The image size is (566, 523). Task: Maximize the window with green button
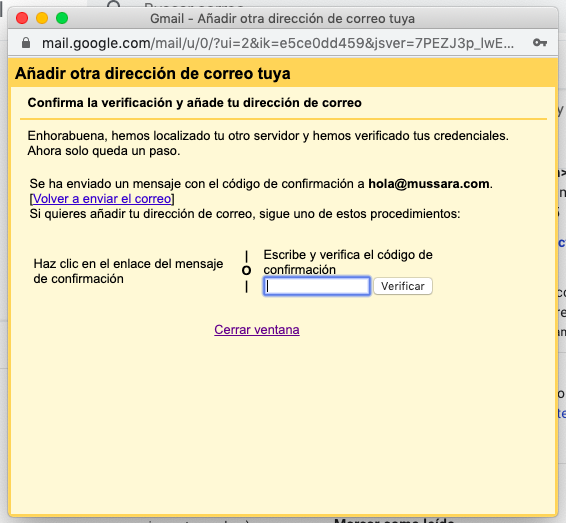(x=62, y=18)
